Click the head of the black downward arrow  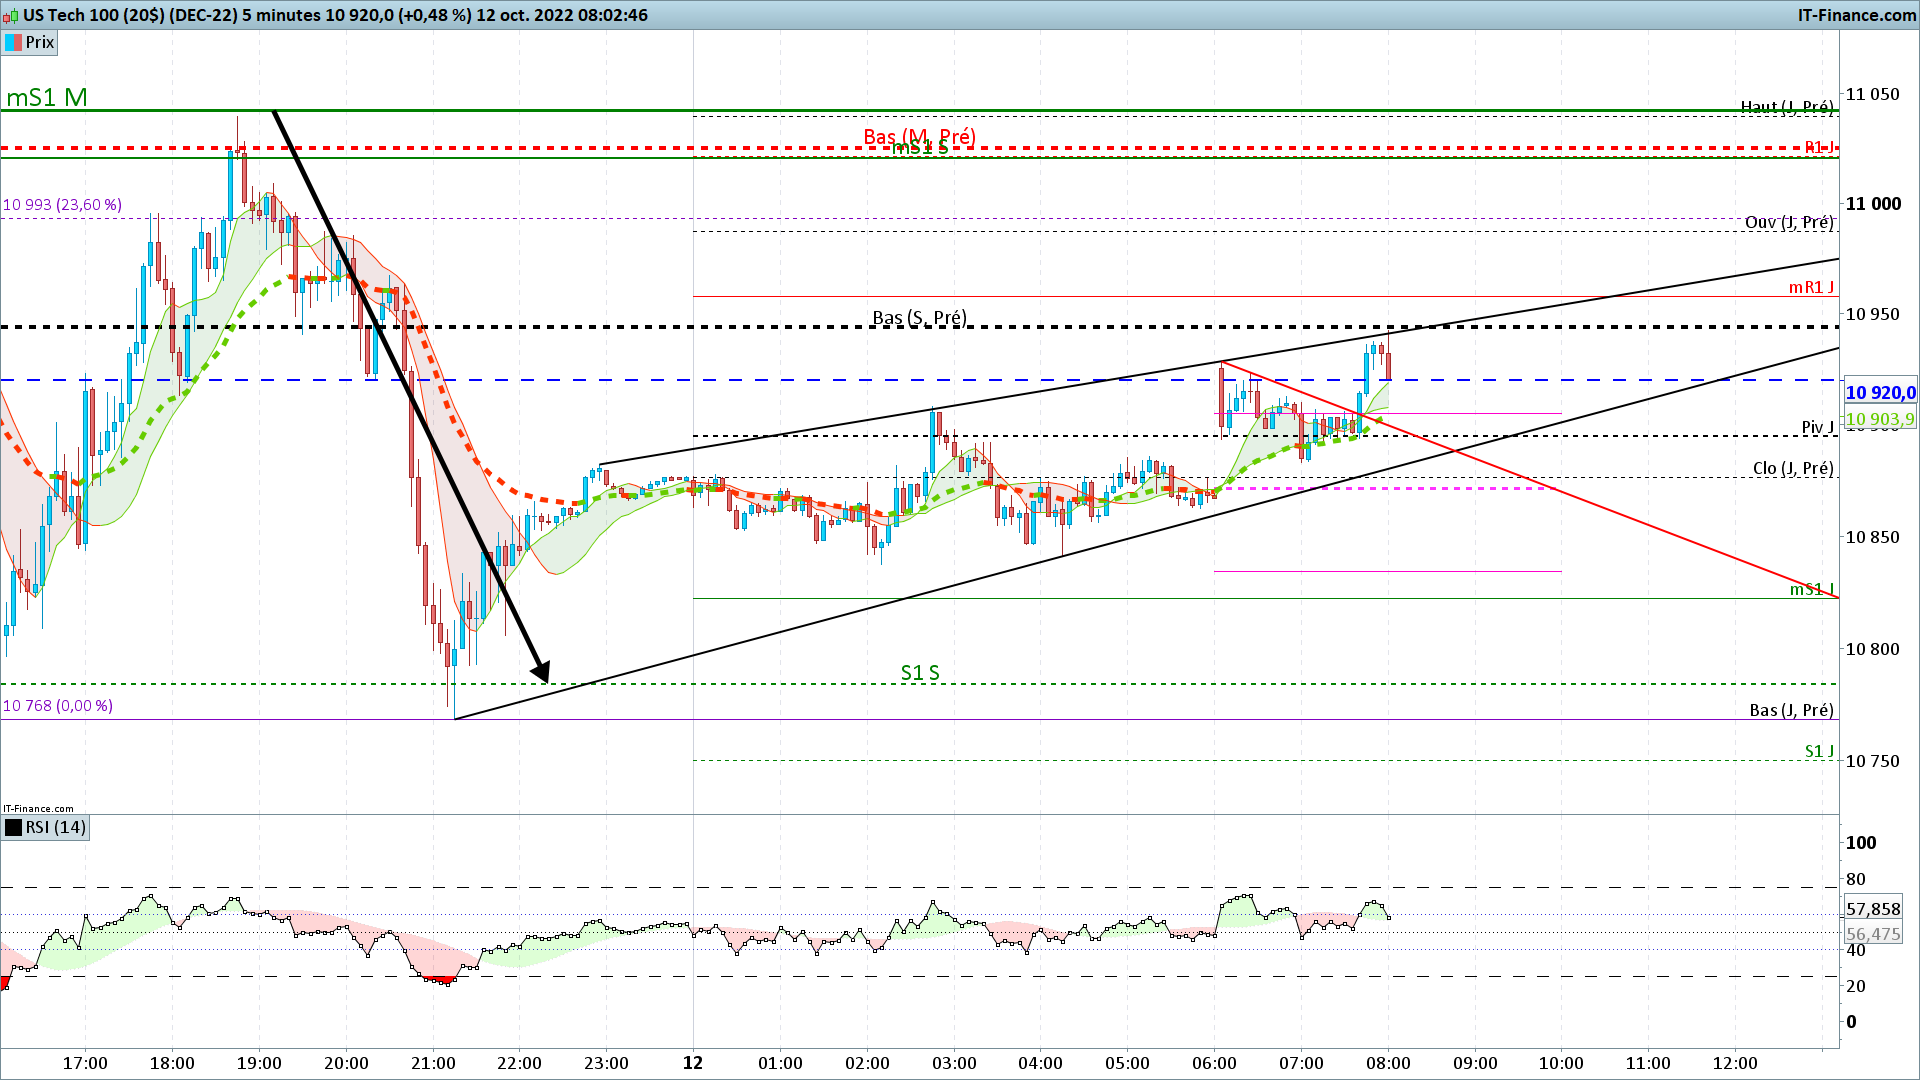(540, 670)
